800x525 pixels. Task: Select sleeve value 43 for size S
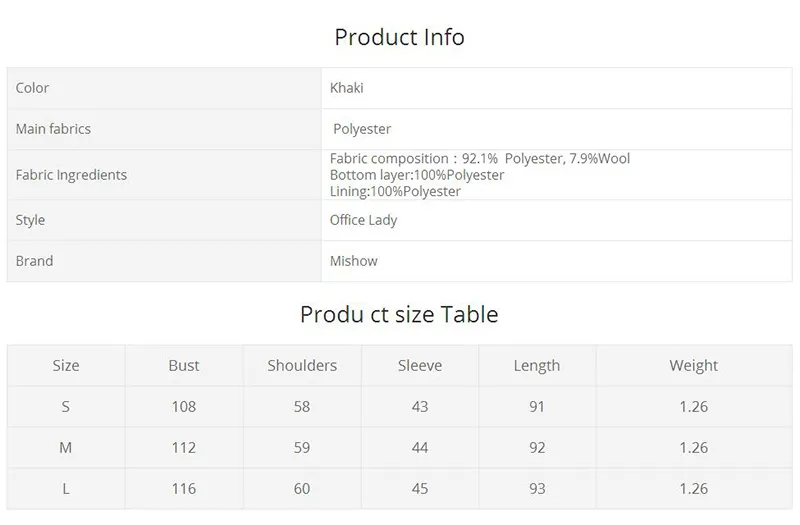pyautogui.click(x=420, y=407)
